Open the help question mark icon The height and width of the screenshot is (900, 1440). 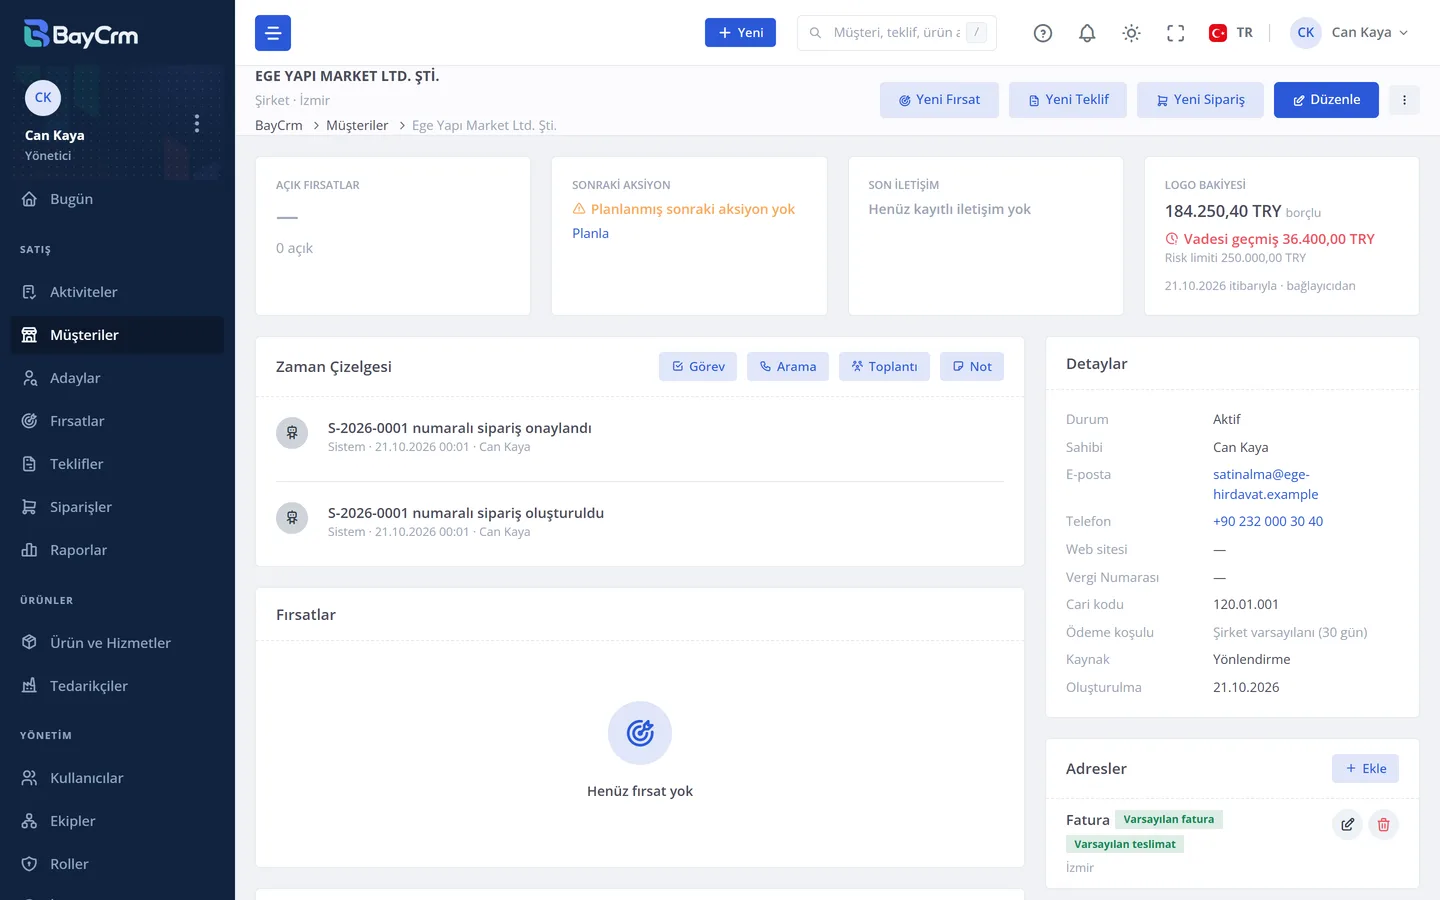1043,33
